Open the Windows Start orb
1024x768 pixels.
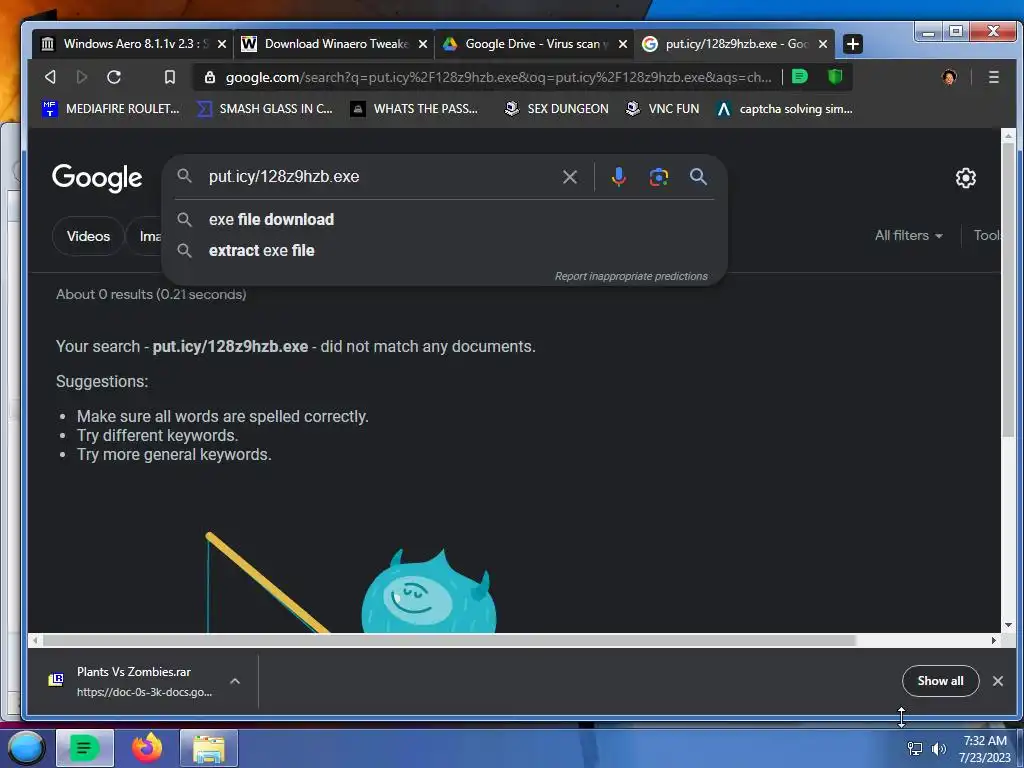(x=26, y=748)
